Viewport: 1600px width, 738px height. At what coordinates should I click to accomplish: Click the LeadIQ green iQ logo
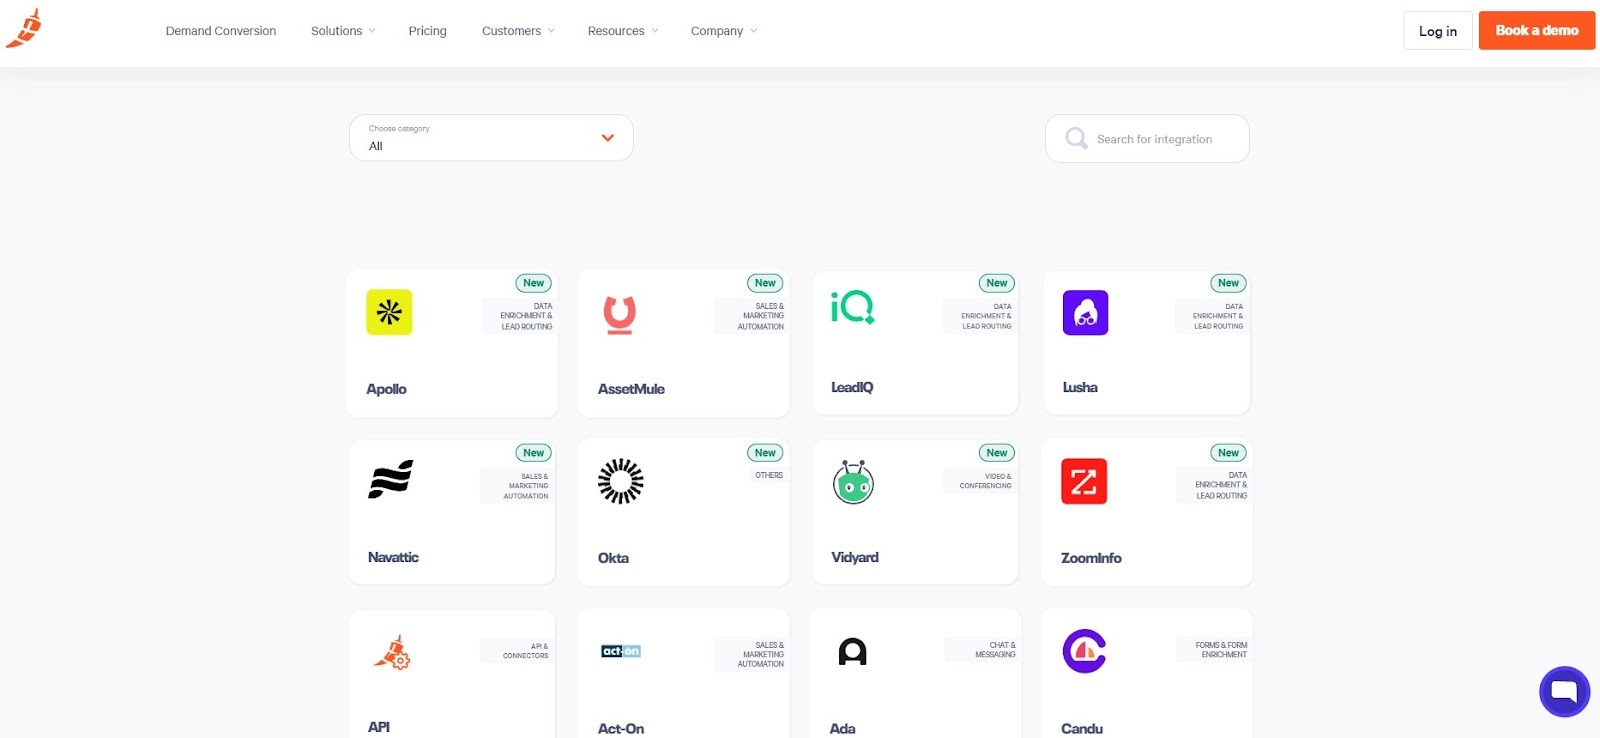click(x=853, y=307)
